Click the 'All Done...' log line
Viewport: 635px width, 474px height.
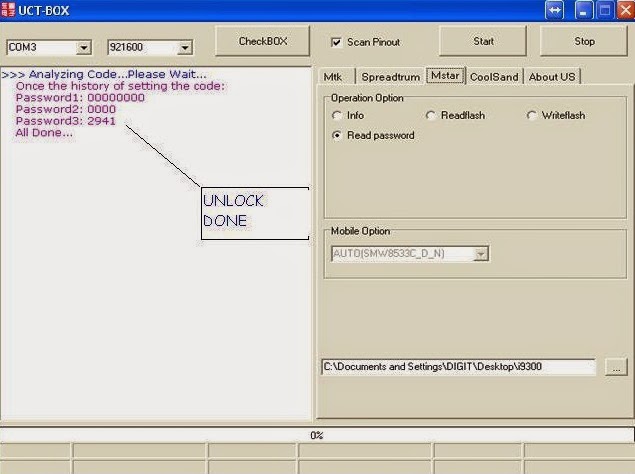pyautogui.click(x=44, y=132)
